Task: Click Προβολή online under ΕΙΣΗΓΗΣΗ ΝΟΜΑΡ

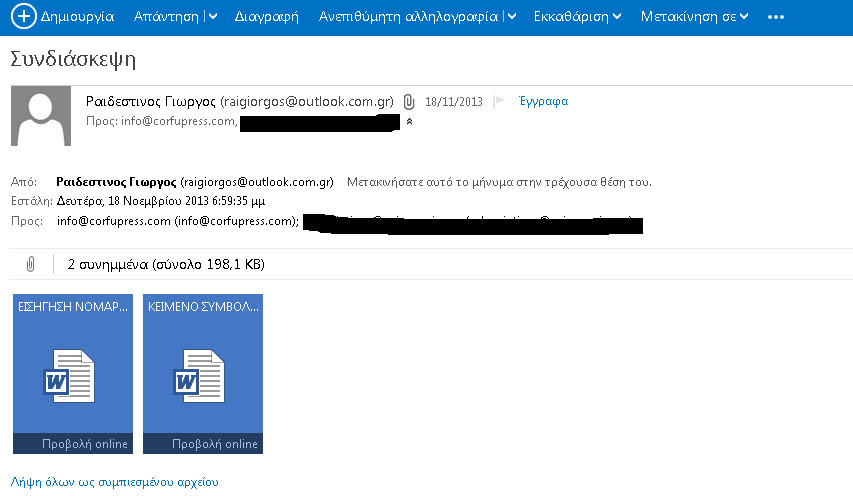Action: click(x=85, y=443)
